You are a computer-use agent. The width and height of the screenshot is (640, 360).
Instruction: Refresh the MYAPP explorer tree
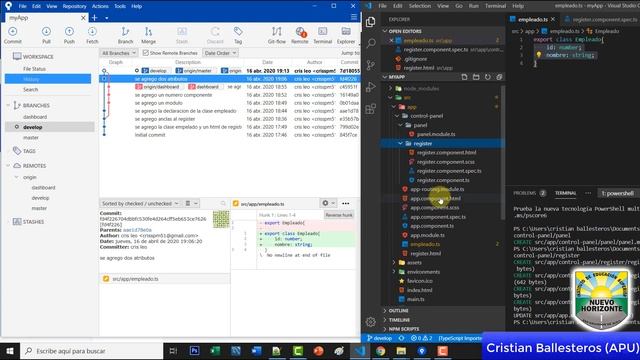[488, 77]
